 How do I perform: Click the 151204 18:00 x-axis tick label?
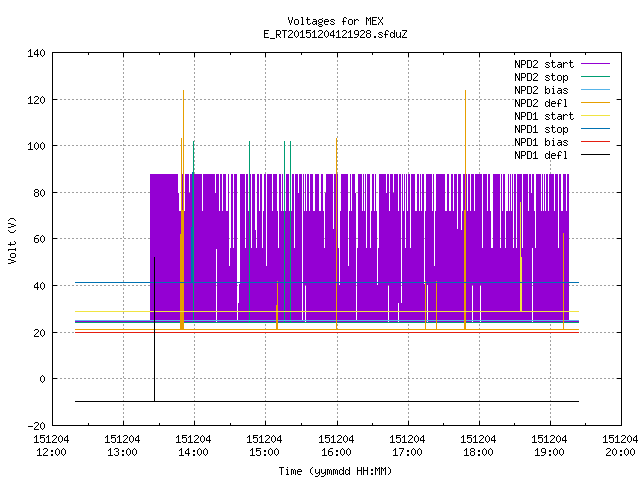[x=478, y=446]
